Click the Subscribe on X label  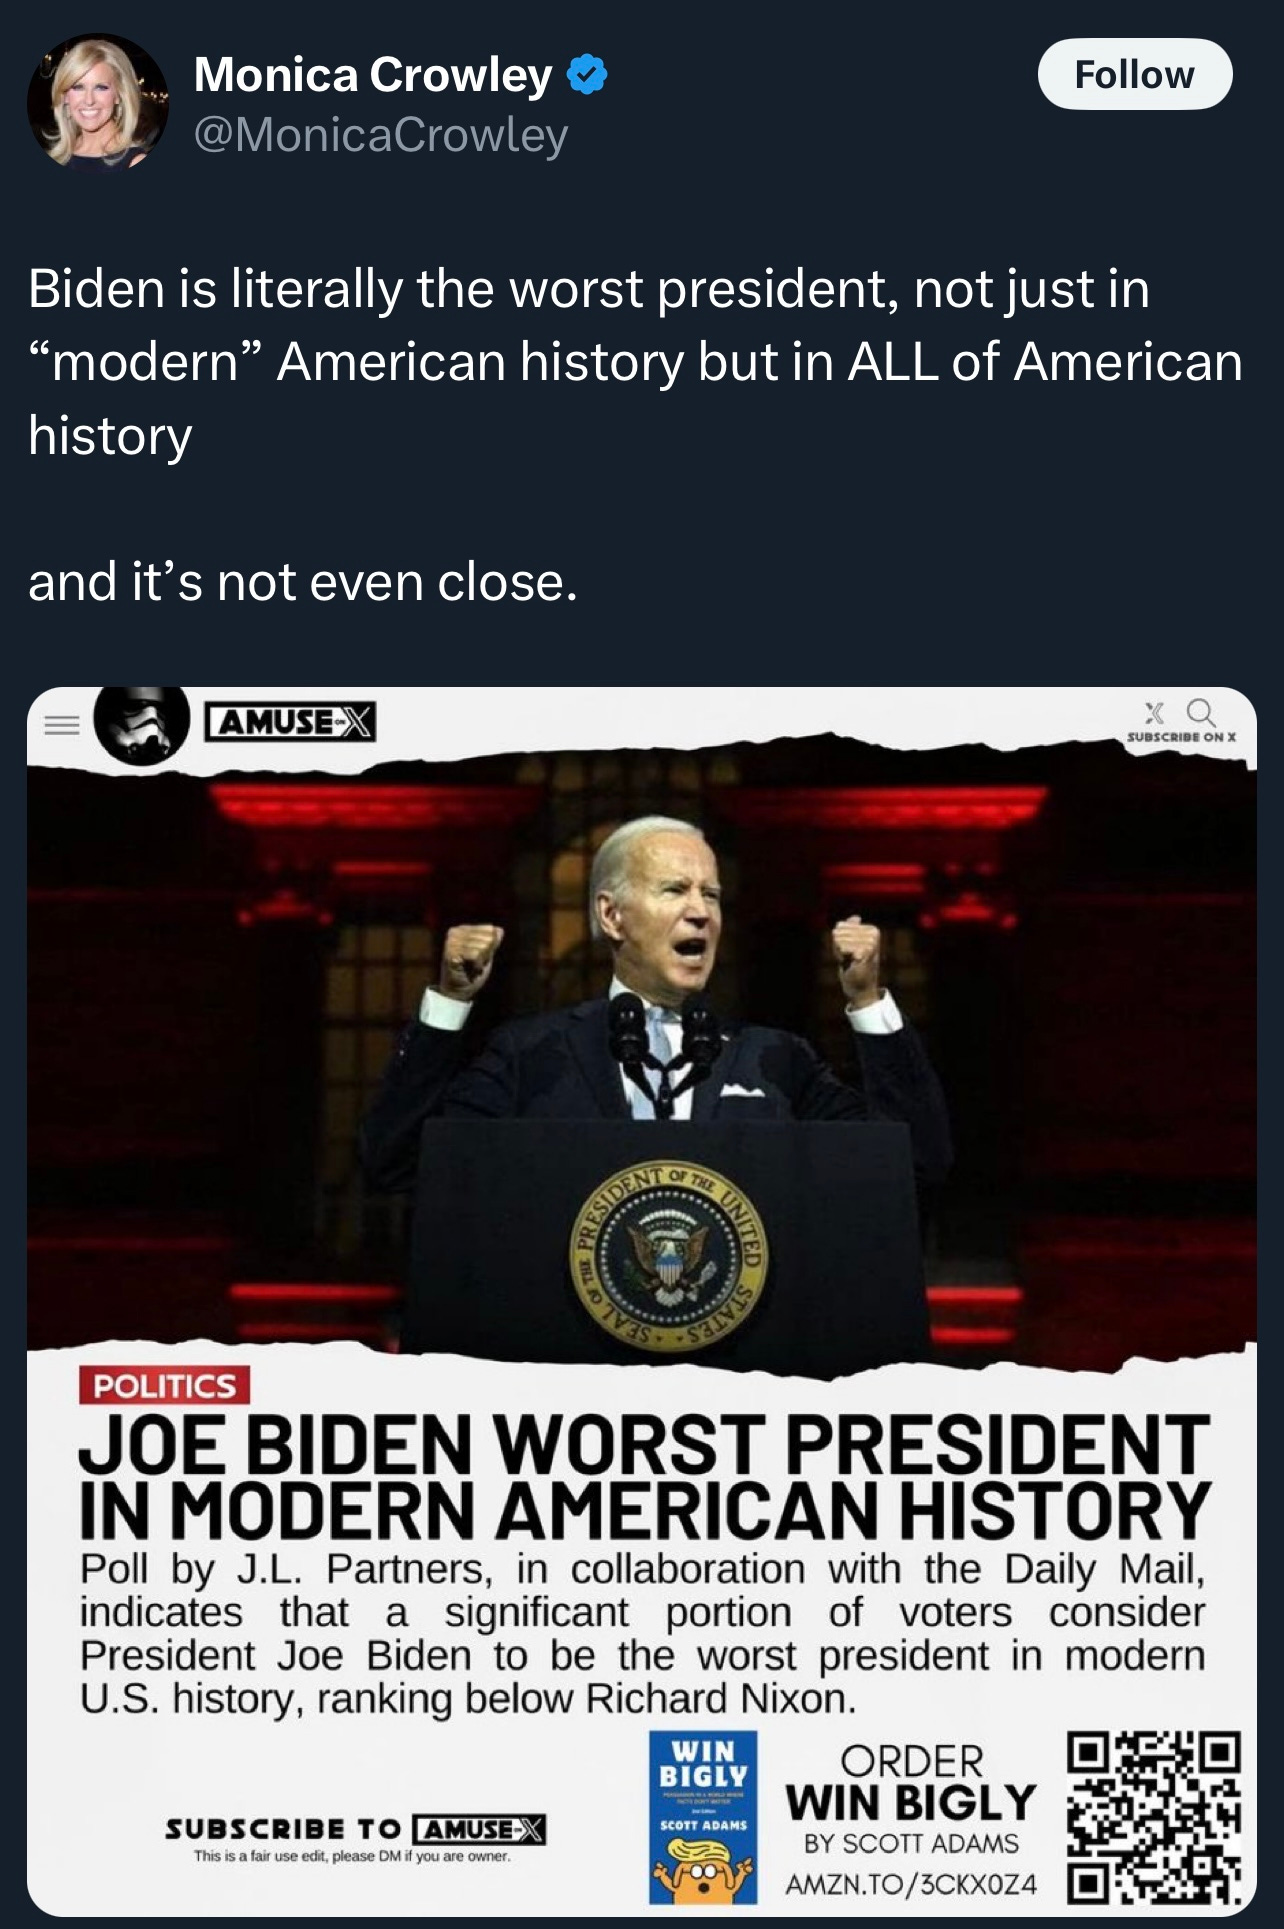pyautogui.click(x=1182, y=737)
